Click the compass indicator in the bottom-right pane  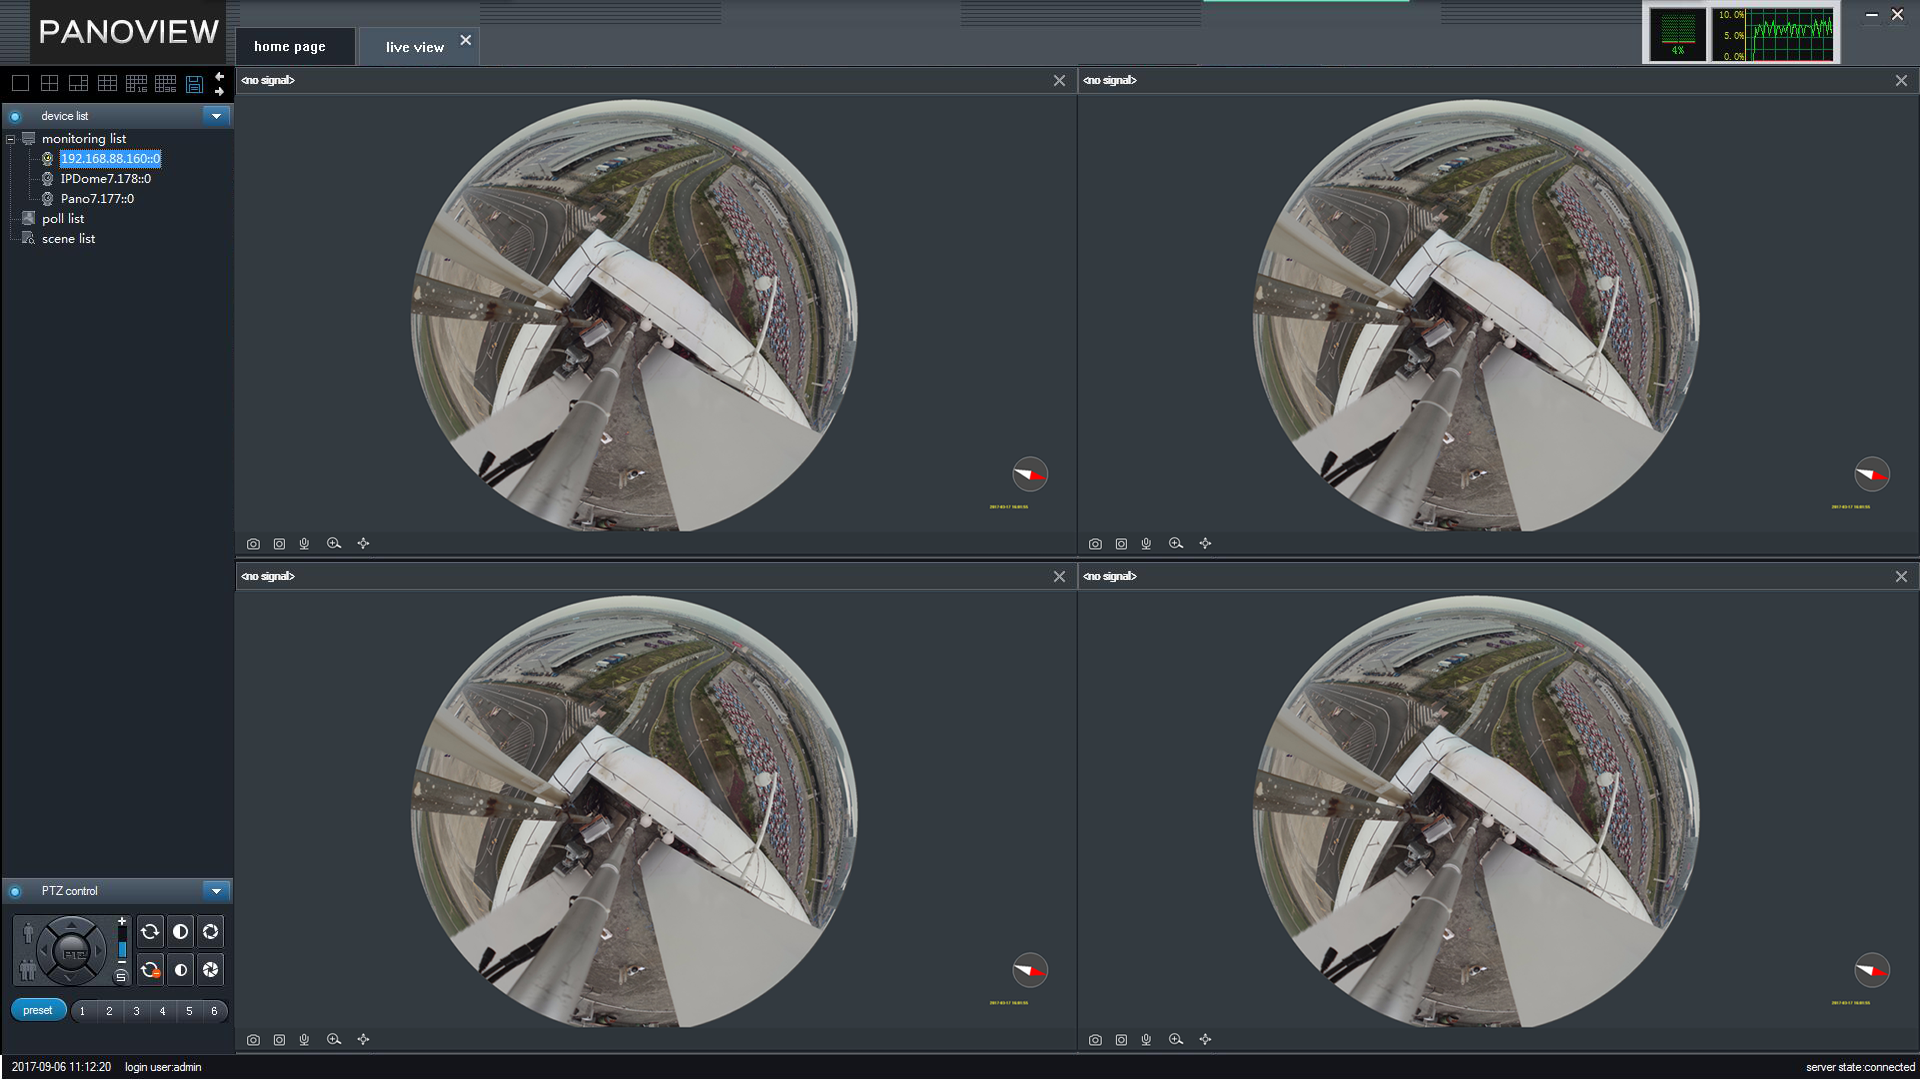[1871, 970]
